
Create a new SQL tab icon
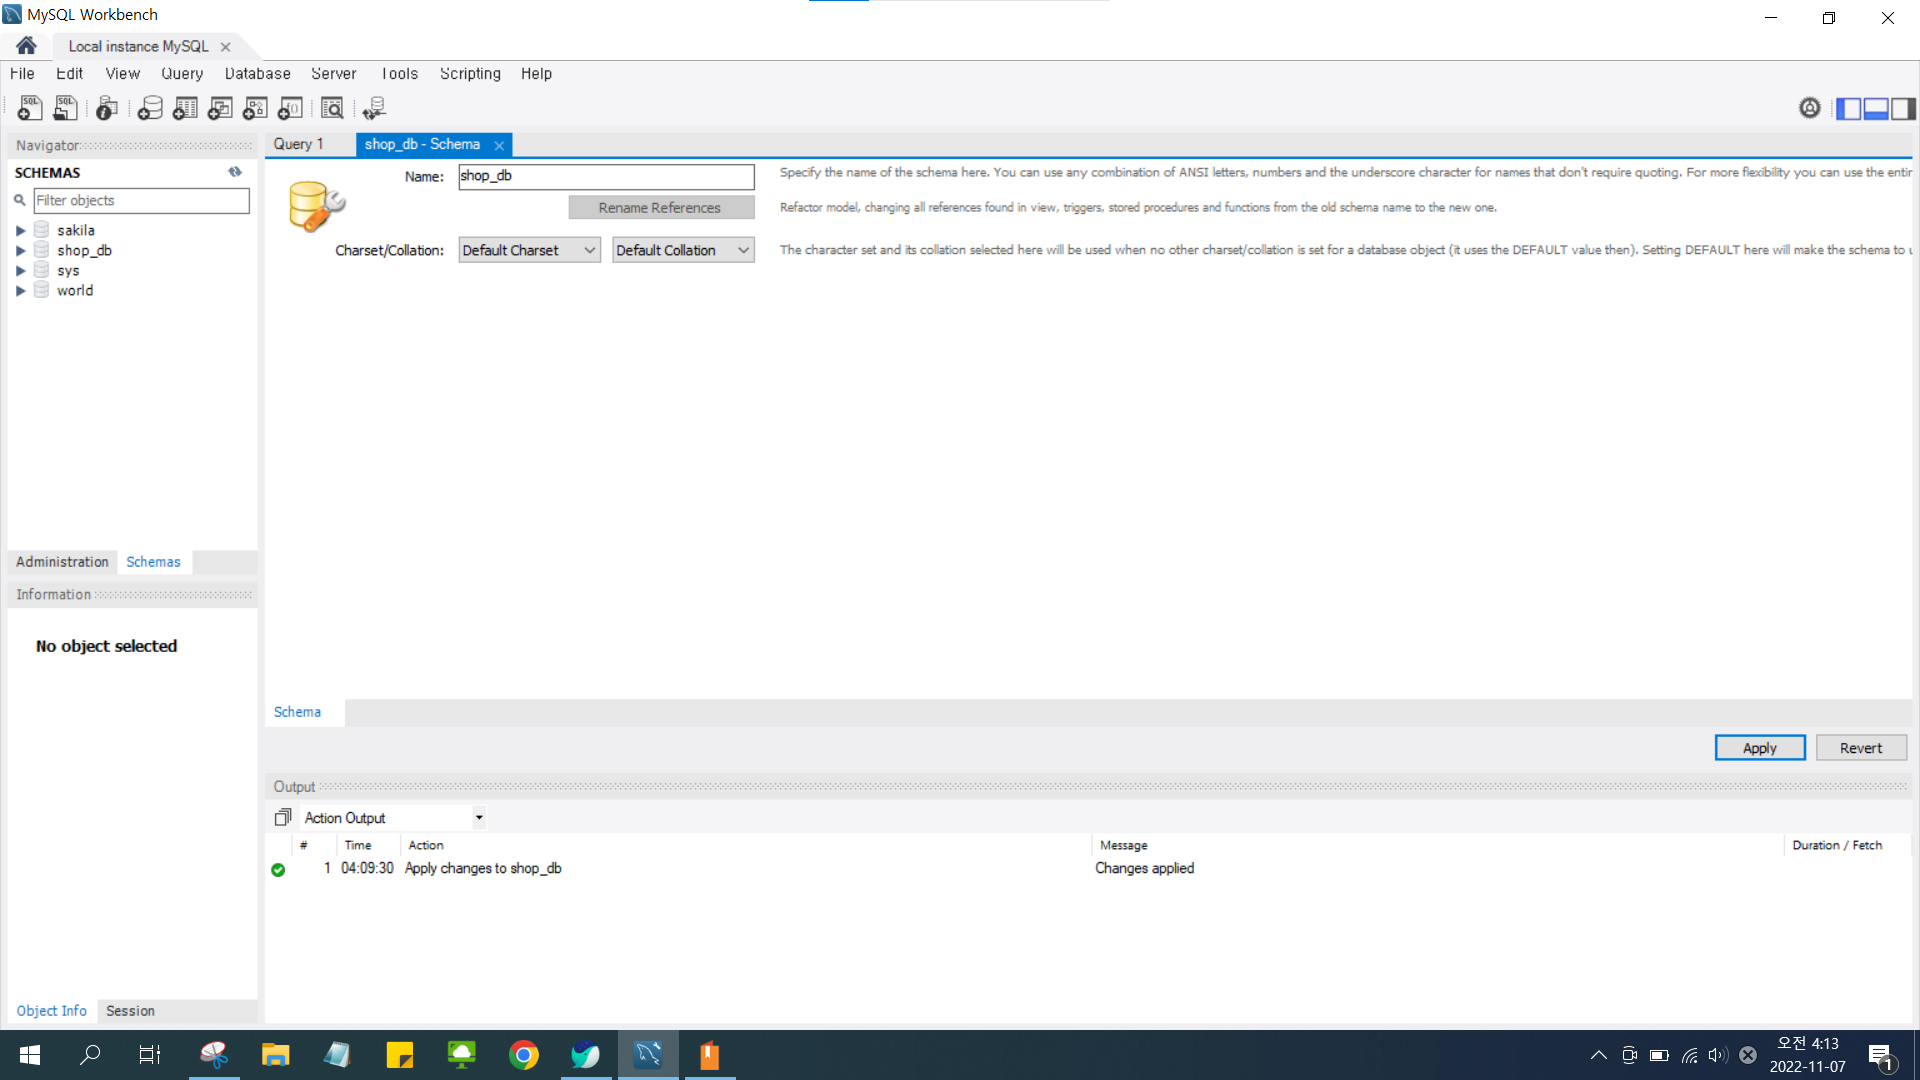point(30,108)
